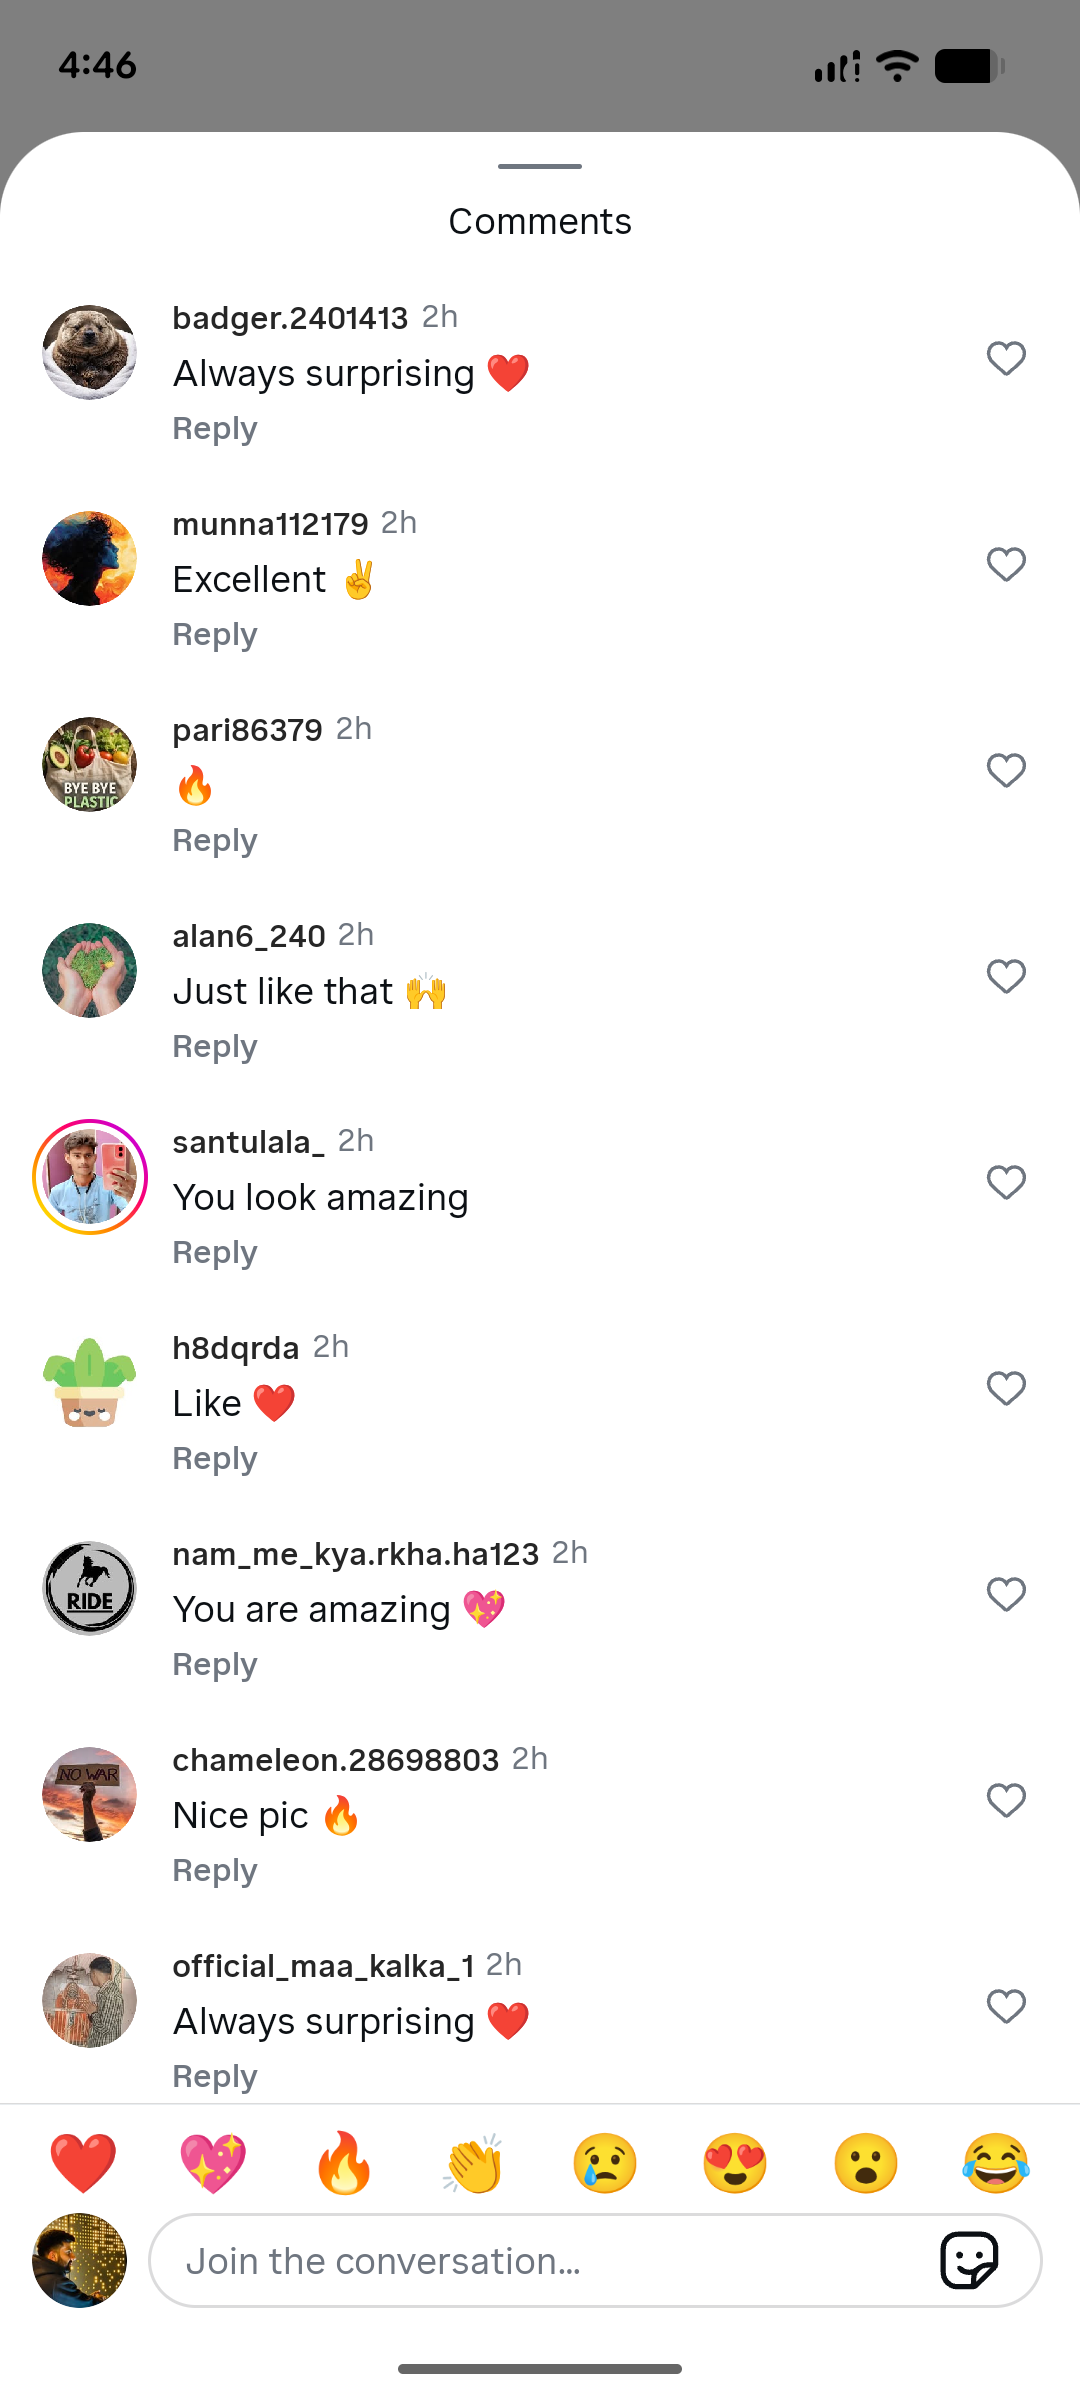Tap the "Join the conversation" input field
The width and height of the screenshot is (1080, 2400).
(540, 2261)
